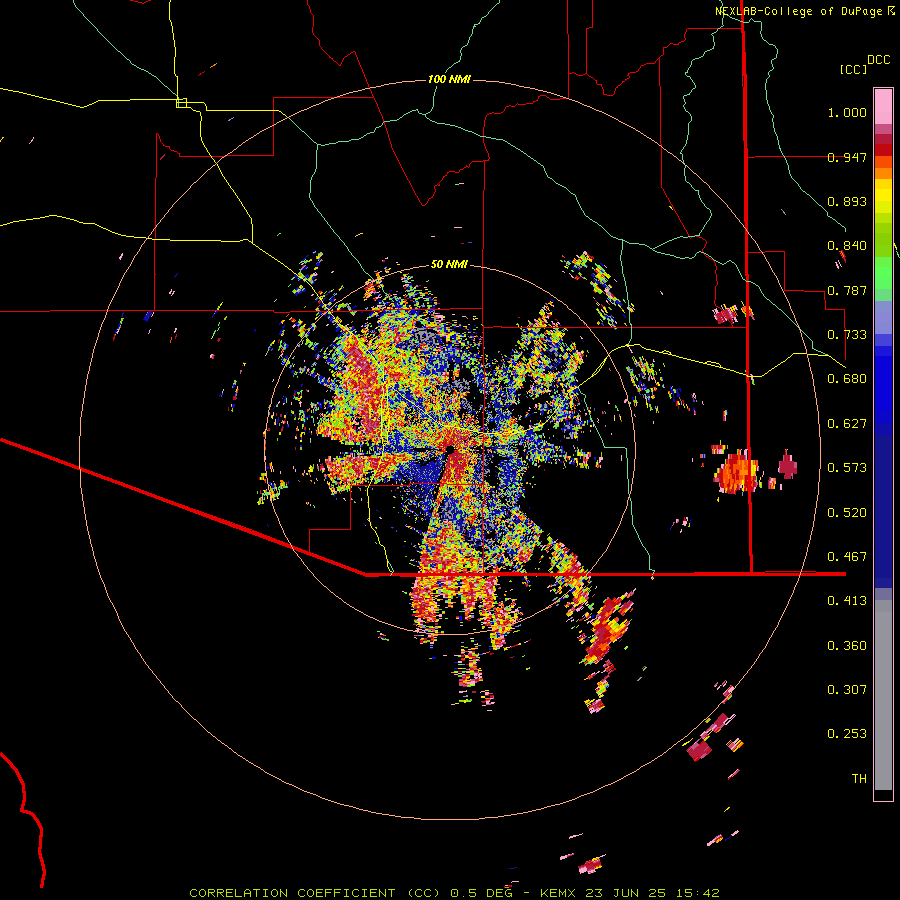This screenshot has width=900, height=900.
Task: Select the 0.680 scale value
Action: point(847,379)
